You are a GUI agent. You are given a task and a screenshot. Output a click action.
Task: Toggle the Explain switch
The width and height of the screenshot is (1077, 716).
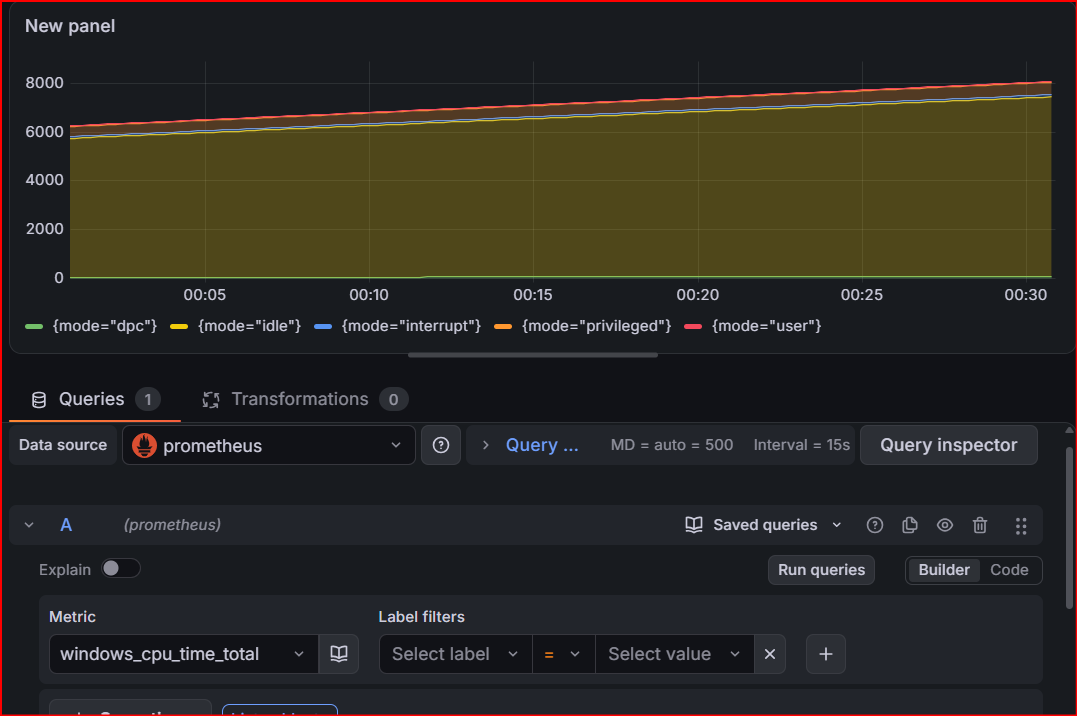(x=121, y=569)
